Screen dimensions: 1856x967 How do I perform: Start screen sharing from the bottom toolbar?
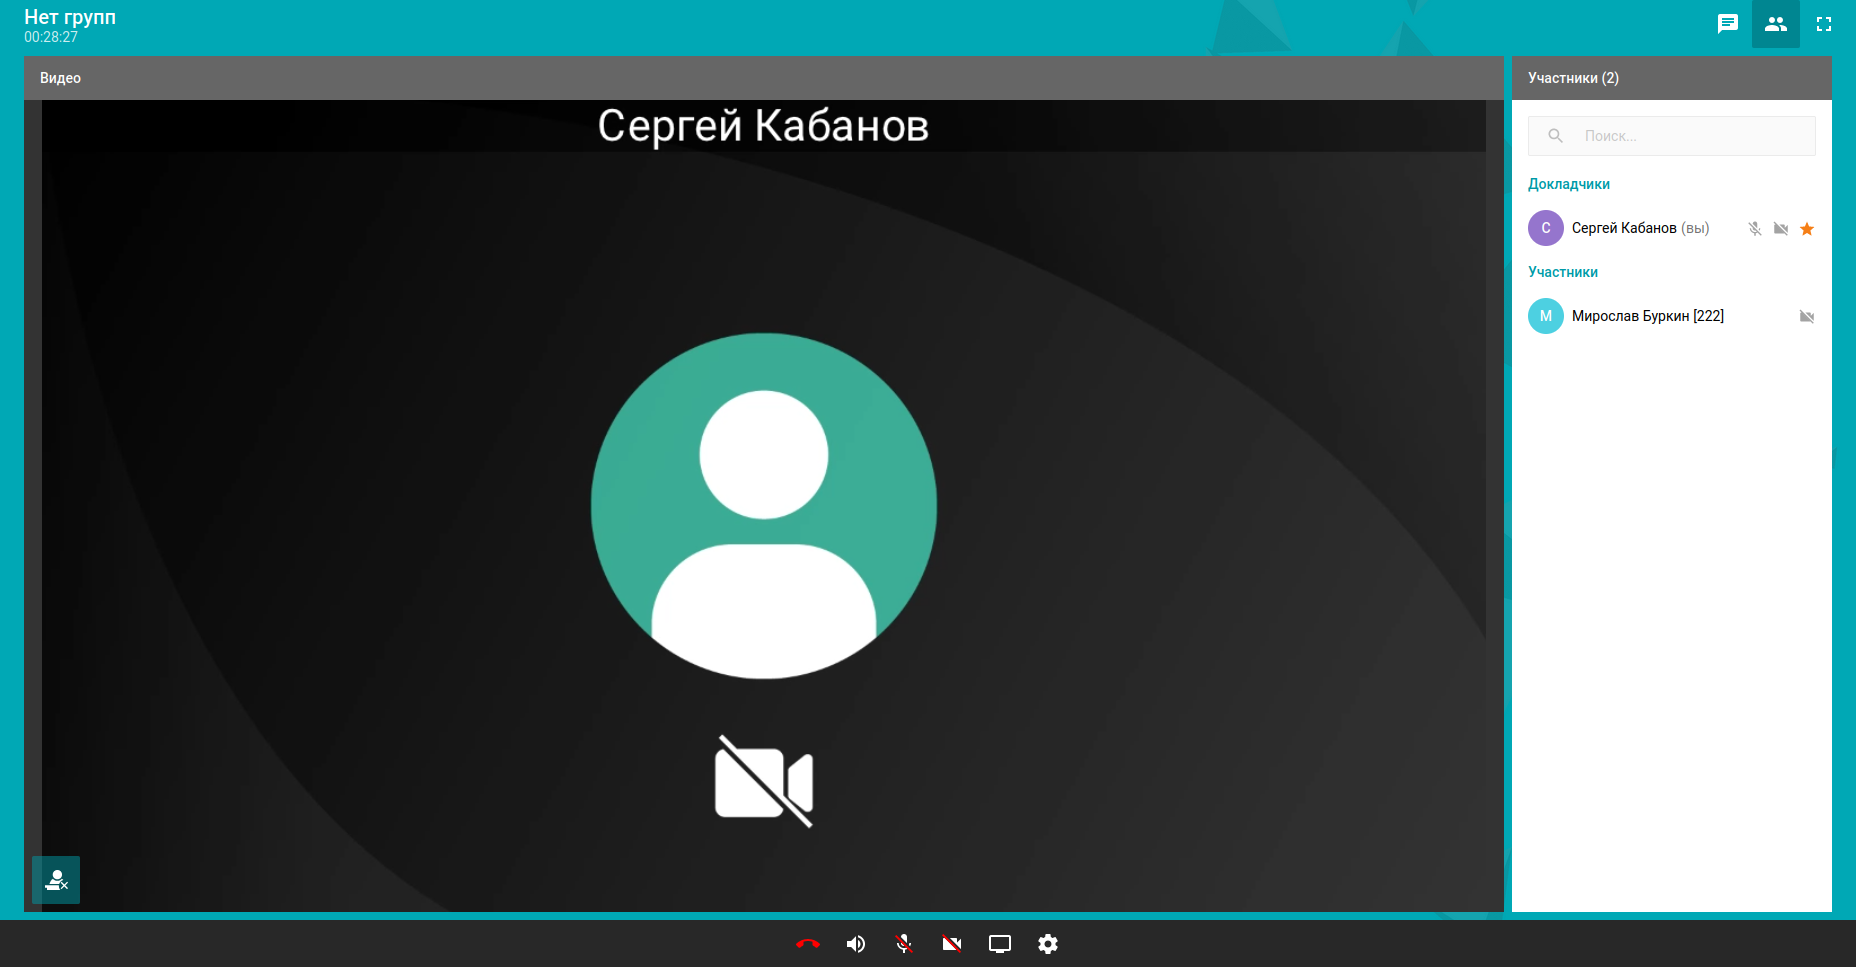coord(999,944)
